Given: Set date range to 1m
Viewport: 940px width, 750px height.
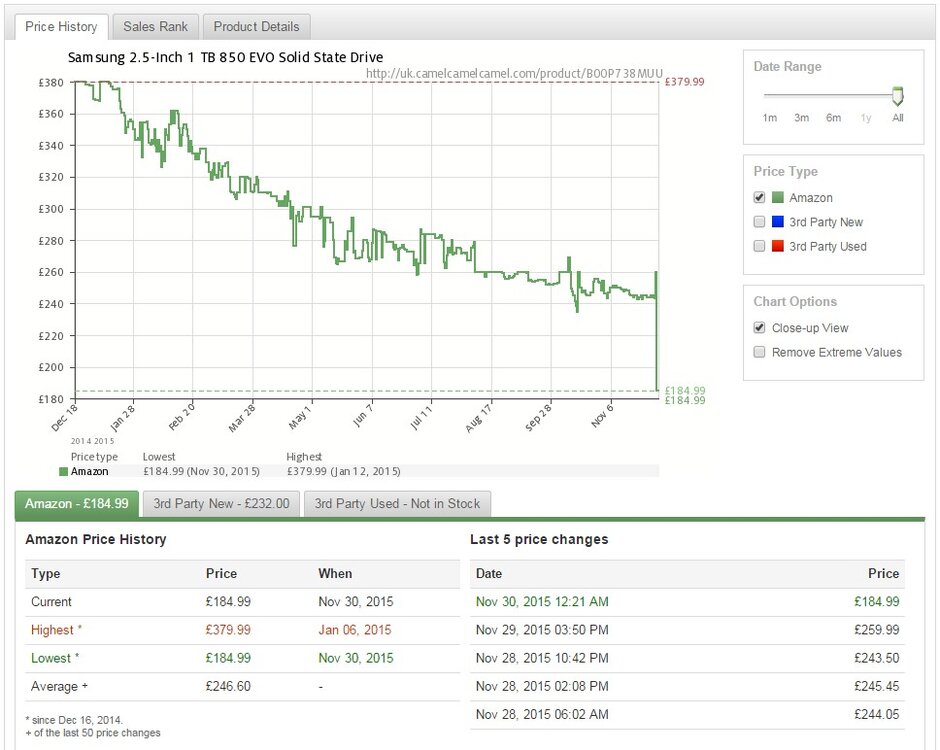Looking at the screenshot, I should 770,118.
